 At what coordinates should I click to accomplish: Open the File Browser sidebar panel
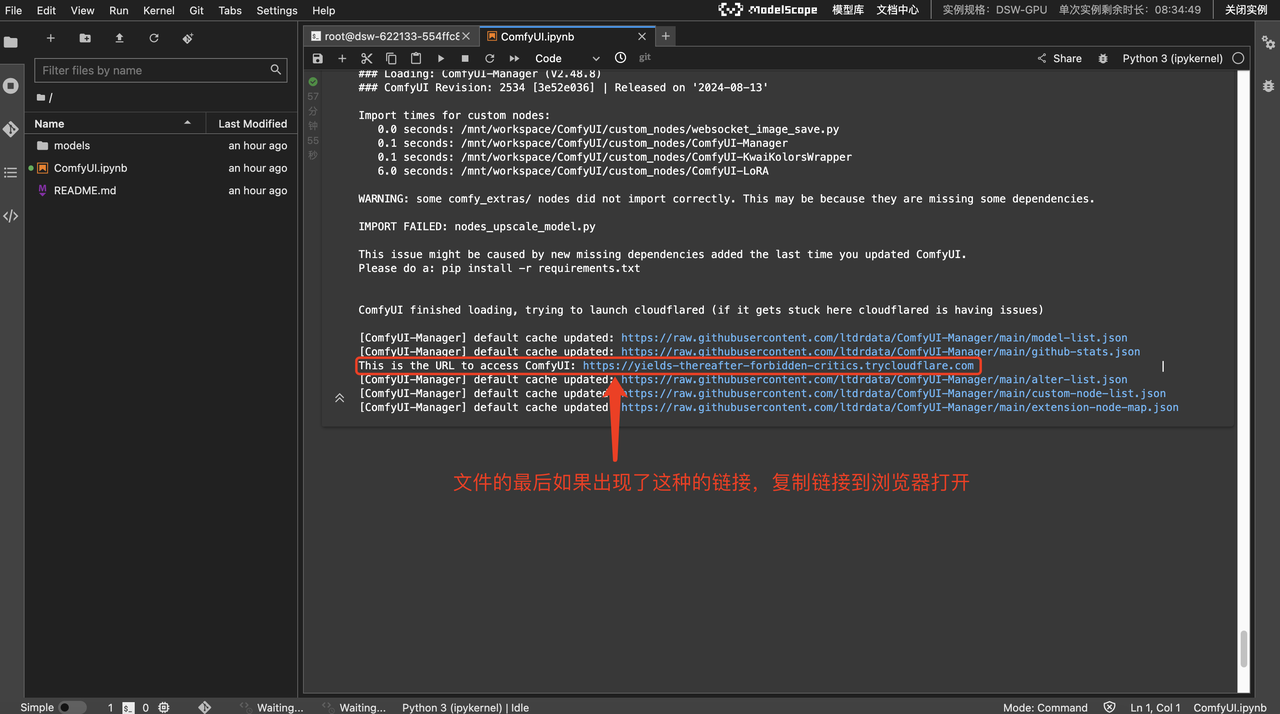(x=11, y=43)
